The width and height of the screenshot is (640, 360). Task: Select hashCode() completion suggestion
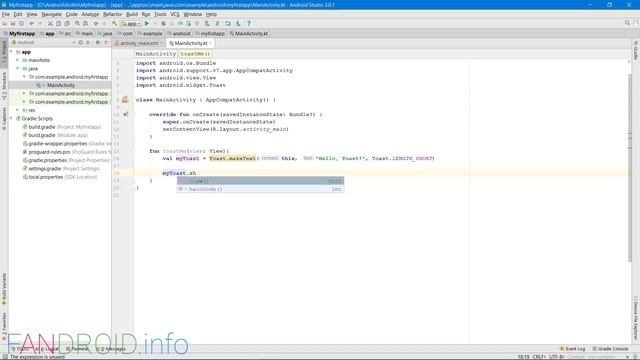point(260,189)
